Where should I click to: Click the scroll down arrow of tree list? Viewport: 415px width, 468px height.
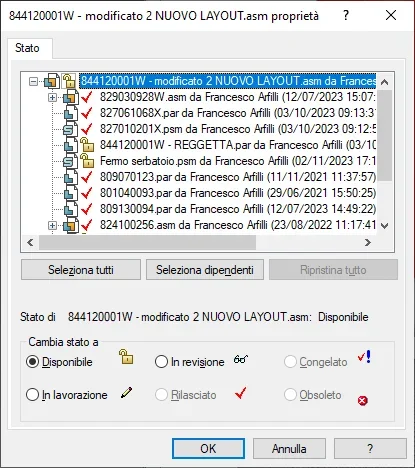[x=385, y=226]
